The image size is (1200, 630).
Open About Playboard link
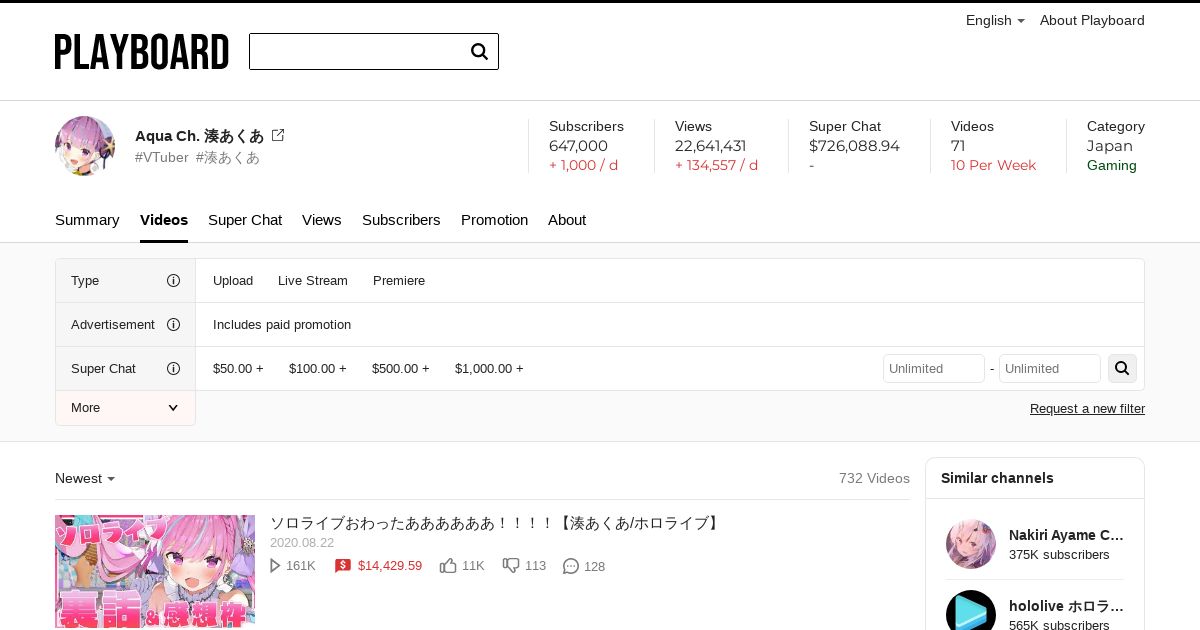(1092, 20)
